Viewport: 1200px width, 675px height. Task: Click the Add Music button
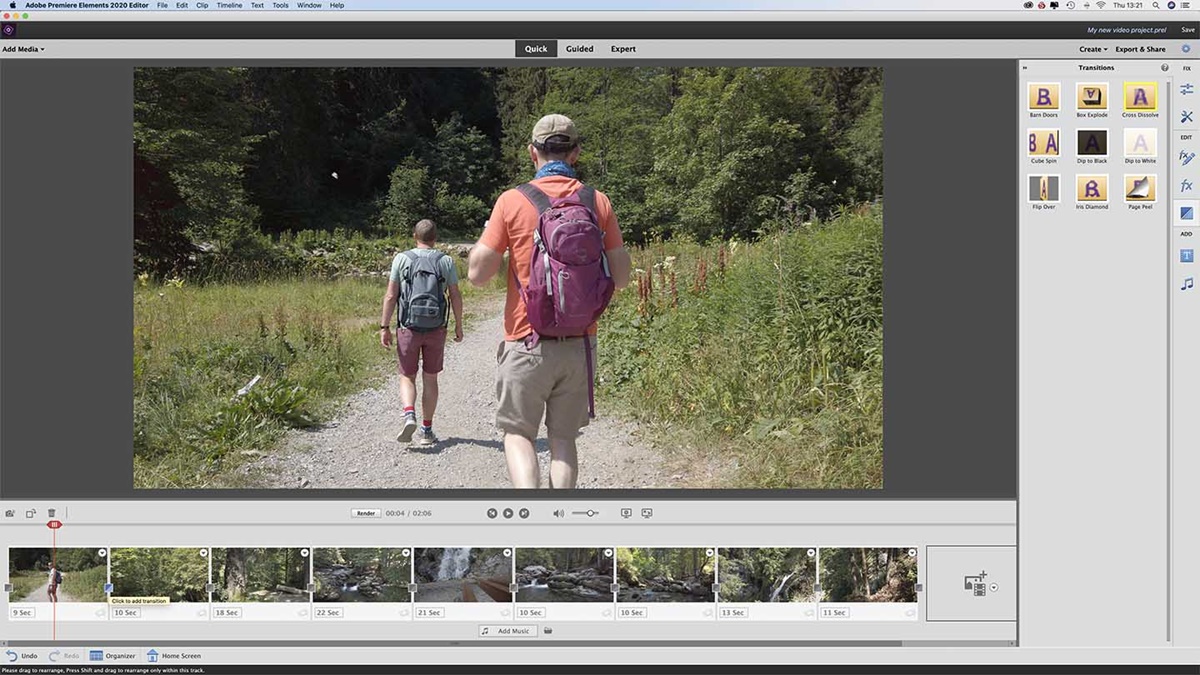click(x=508, y=631)
